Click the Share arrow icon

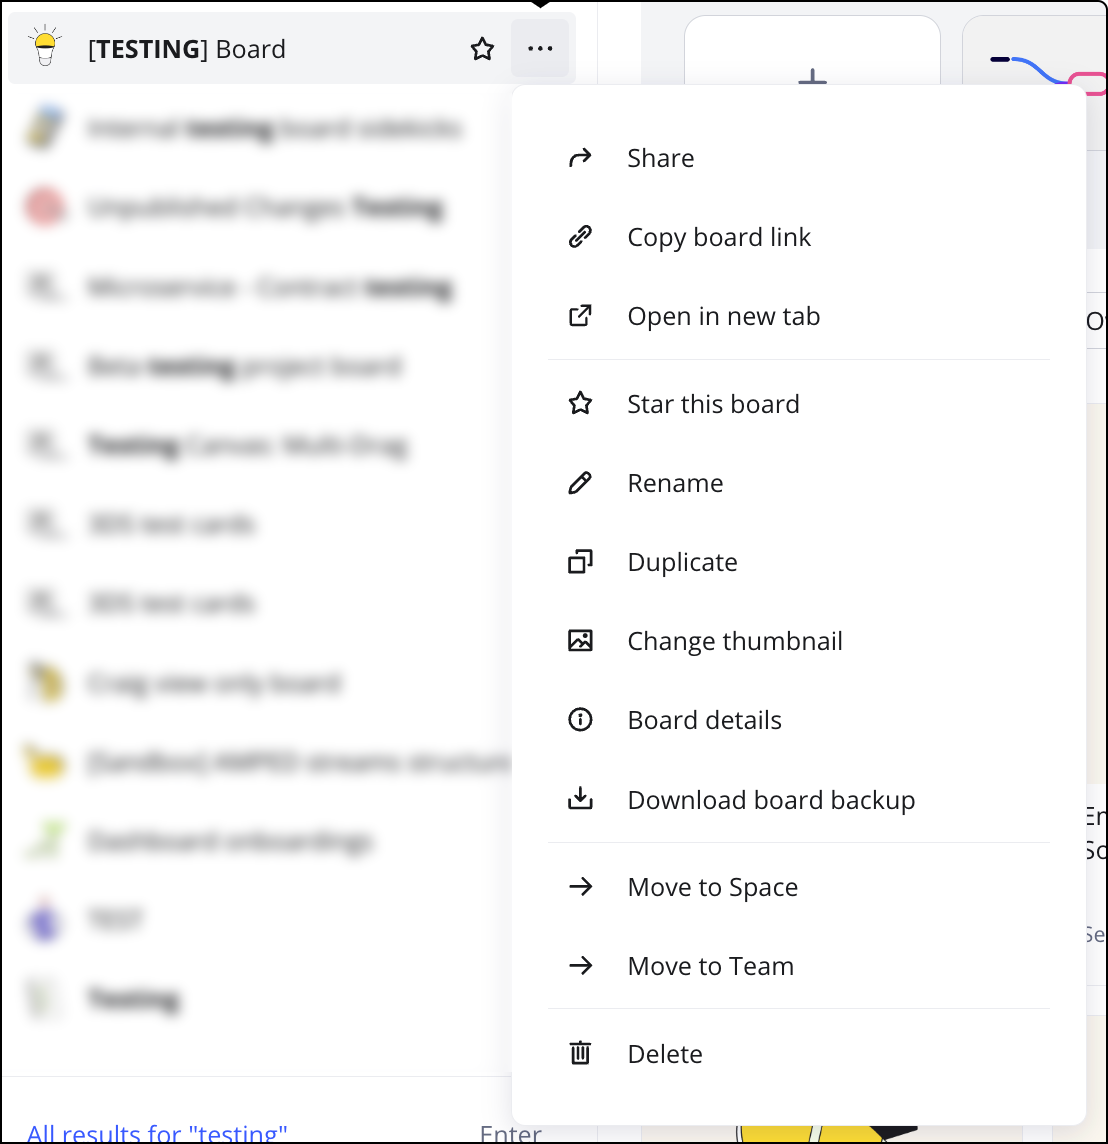tap(580, 157)
